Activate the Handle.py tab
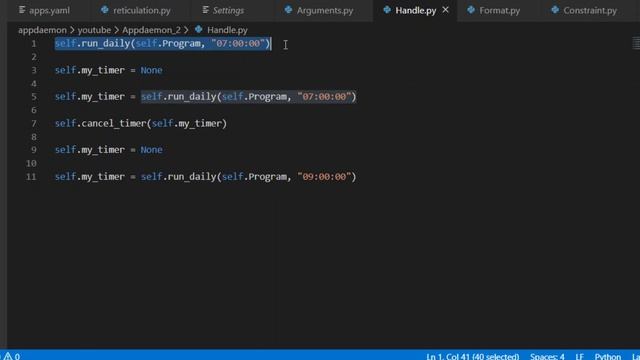640x360 pixels. pyautogui.click(x=416, y=10)
